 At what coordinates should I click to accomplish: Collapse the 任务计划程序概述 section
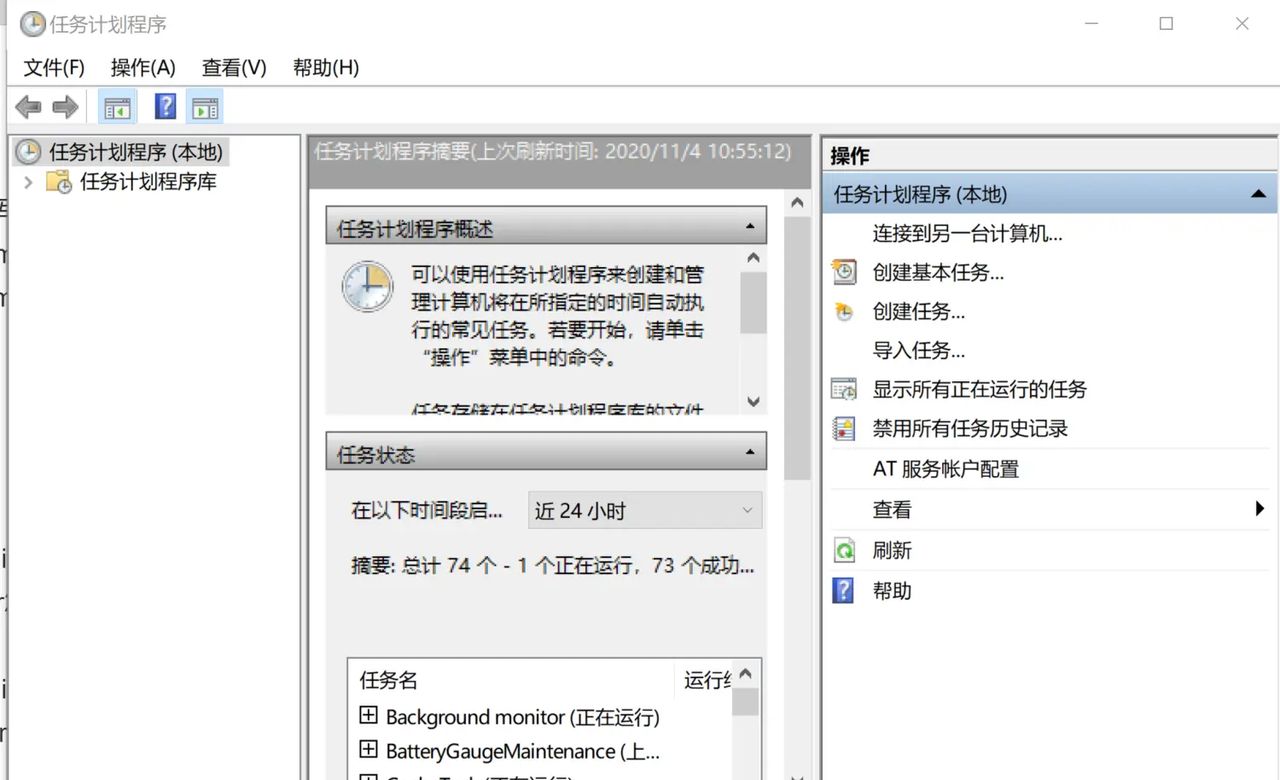pos(752,226)
